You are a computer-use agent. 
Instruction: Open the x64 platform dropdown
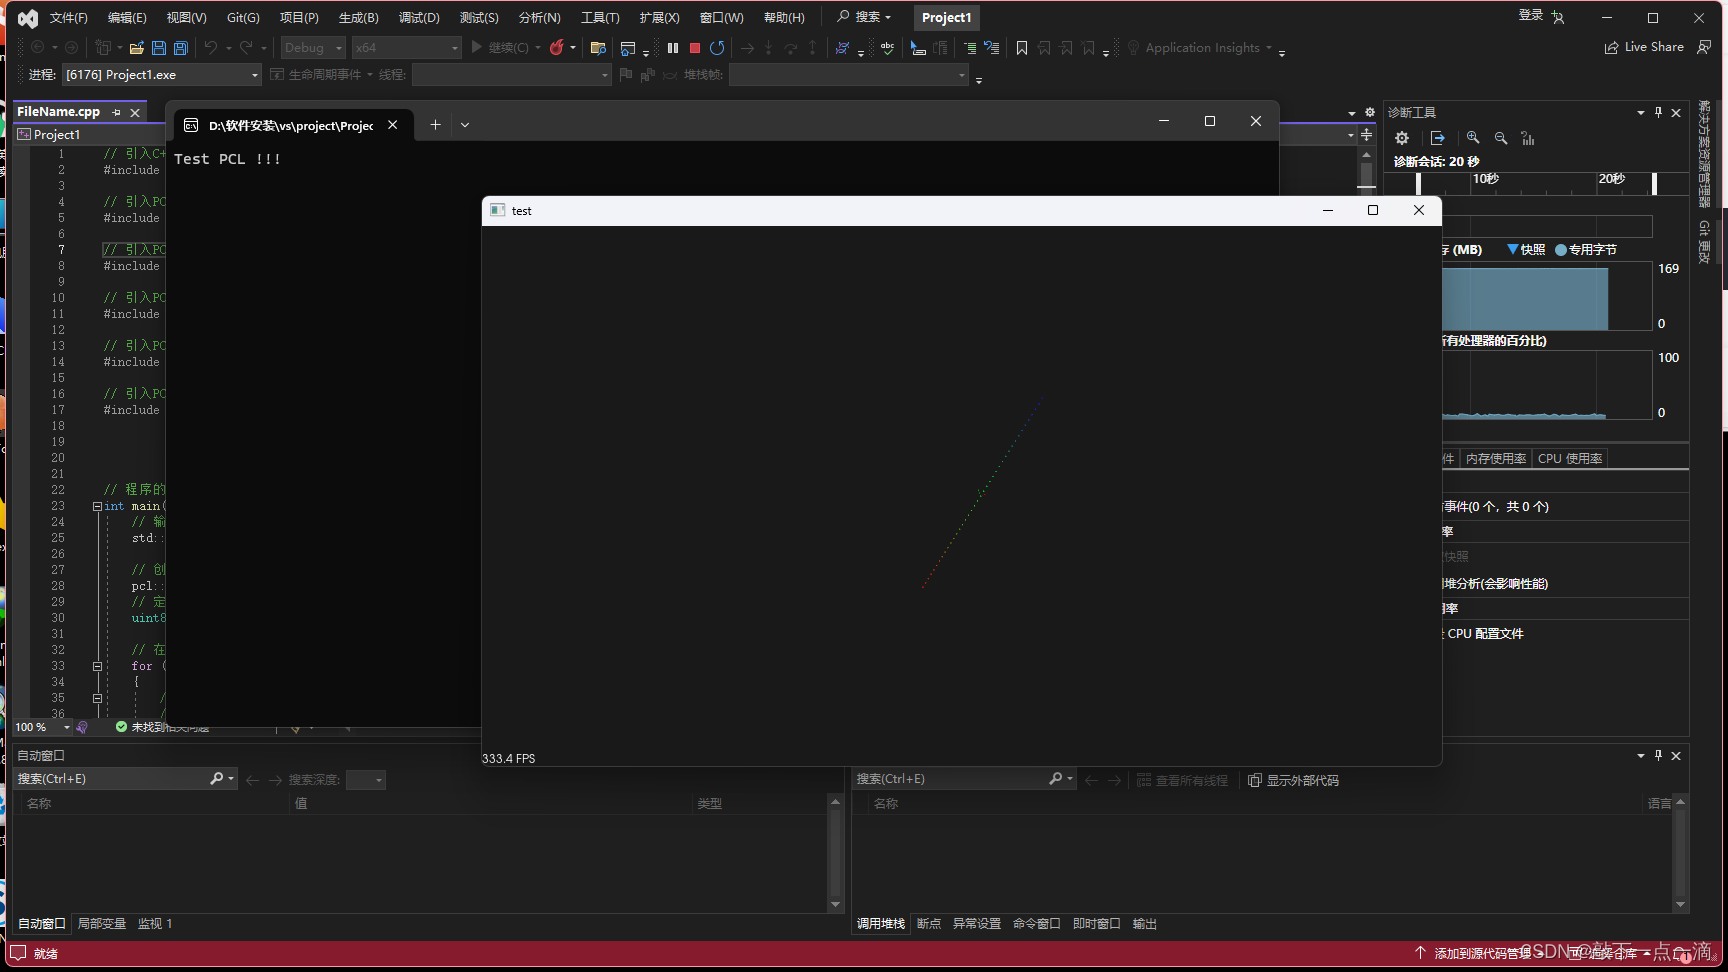(407, 47)
